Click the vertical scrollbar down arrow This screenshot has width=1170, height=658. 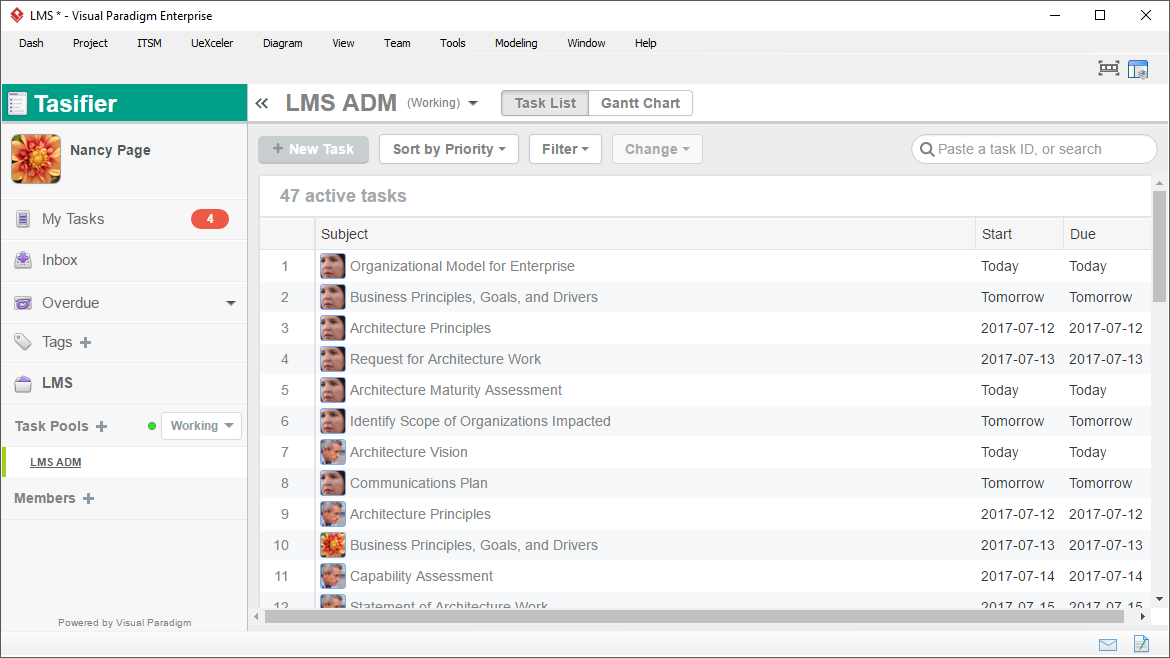click(x=1159, y=599)
